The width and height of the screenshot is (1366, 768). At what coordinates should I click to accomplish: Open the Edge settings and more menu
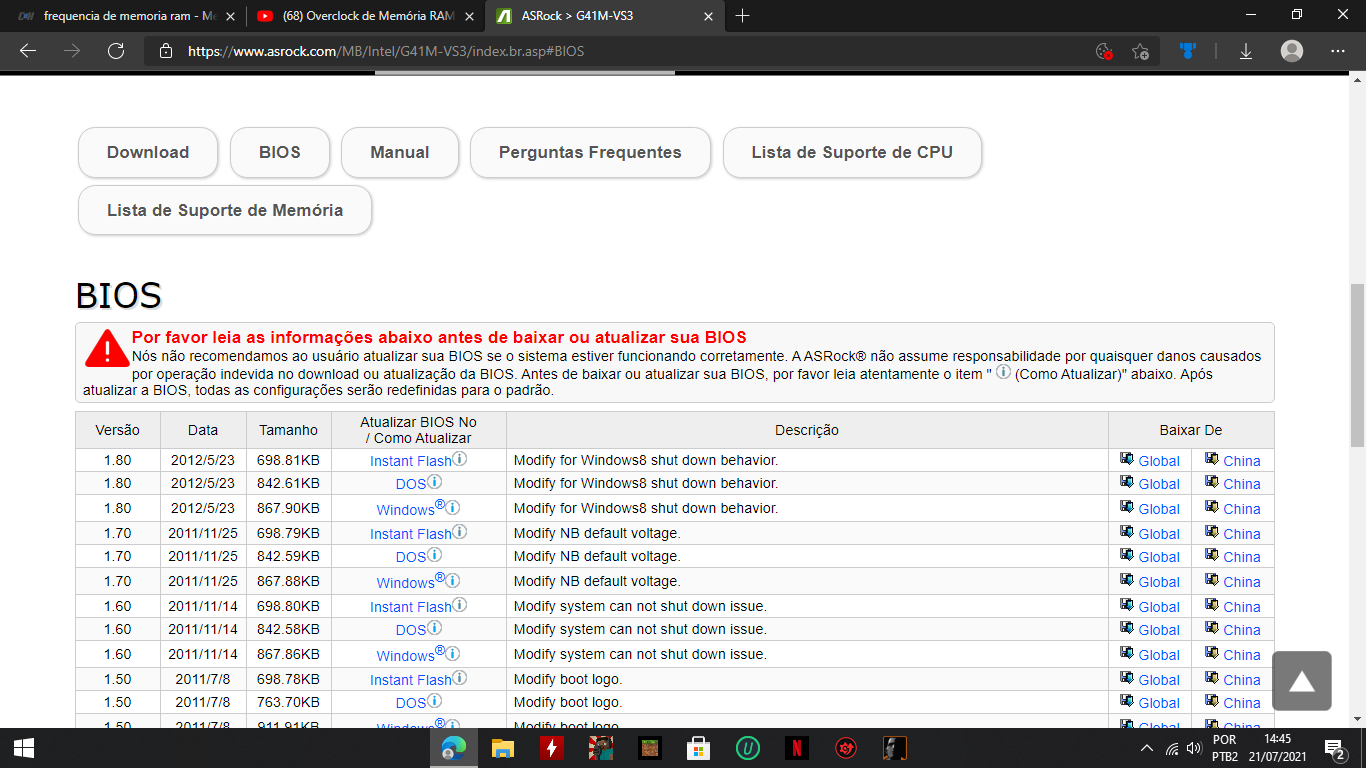tap(1338, 51)
